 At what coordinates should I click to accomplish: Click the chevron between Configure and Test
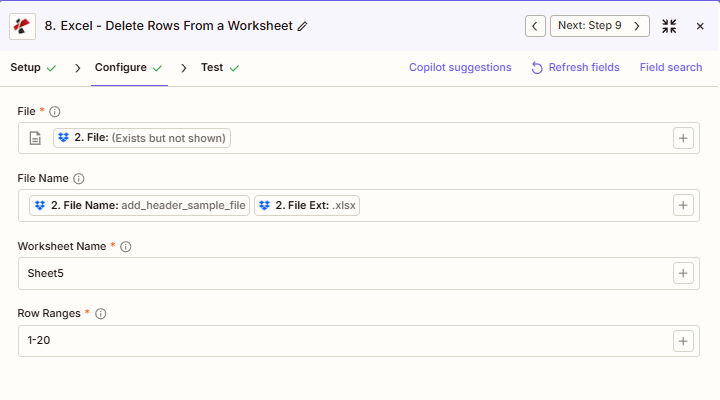click(184, 68)
